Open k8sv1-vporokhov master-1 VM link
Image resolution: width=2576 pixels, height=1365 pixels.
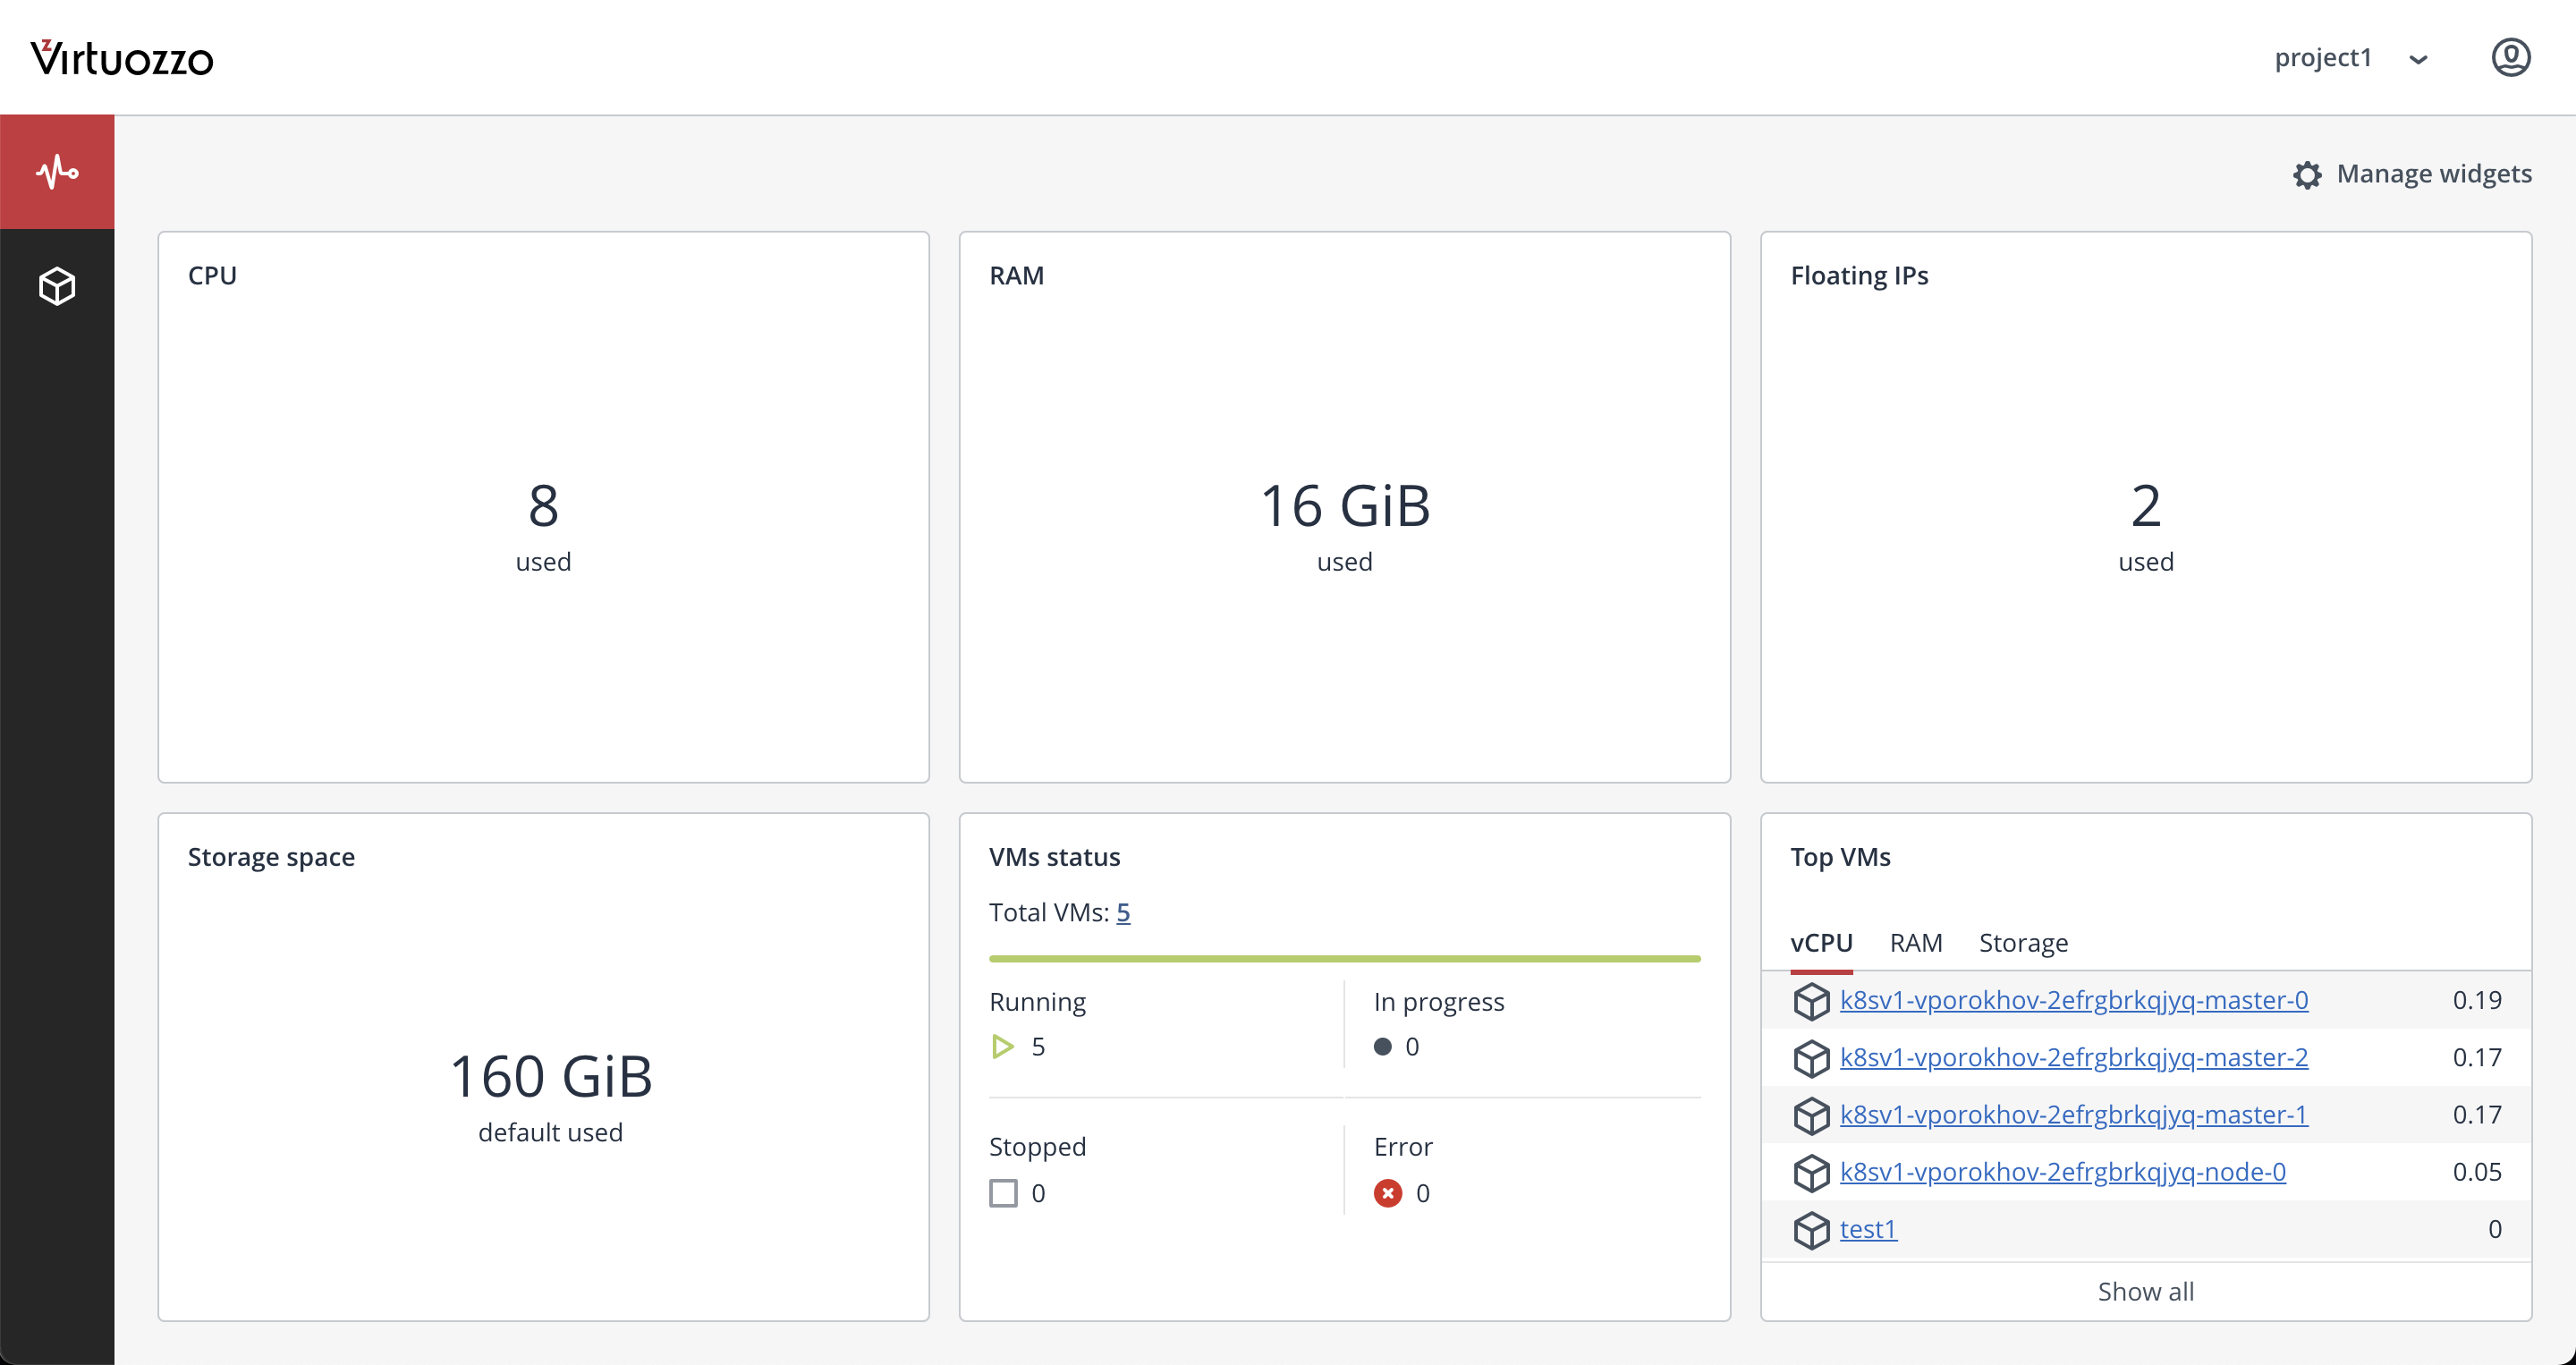pyautogui.click(x=2073, y=1114)
